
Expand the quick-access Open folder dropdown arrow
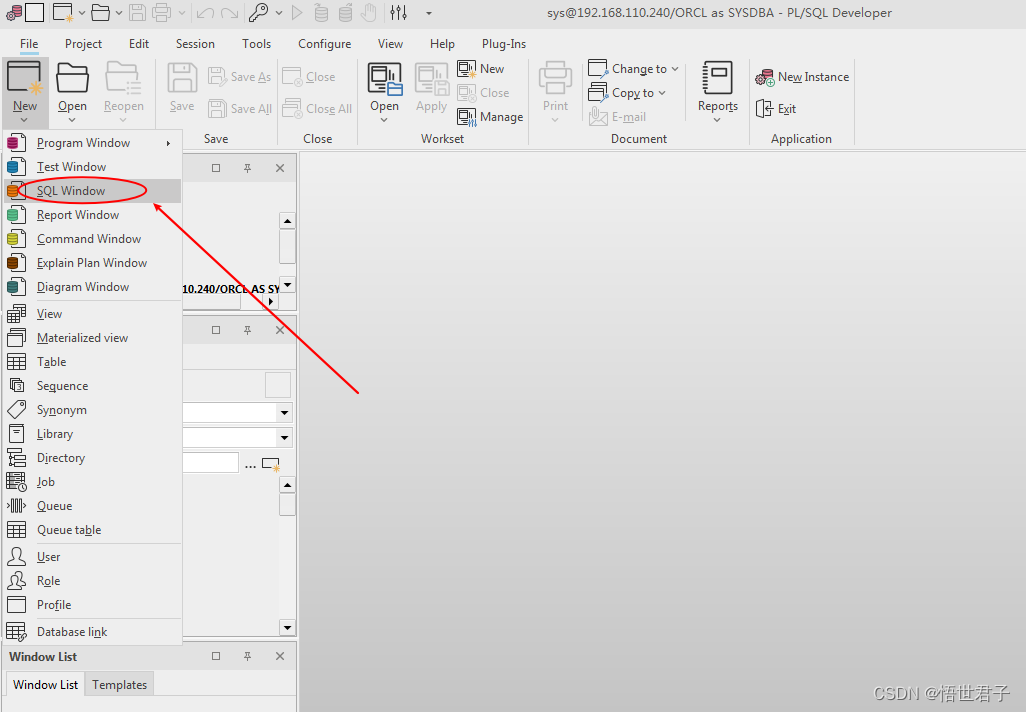click(x=118, y=13)
